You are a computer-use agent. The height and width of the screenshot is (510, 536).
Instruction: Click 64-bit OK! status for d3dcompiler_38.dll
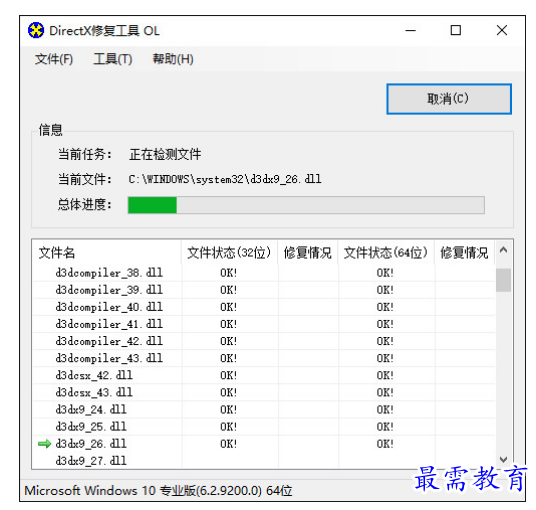[385, 273]
